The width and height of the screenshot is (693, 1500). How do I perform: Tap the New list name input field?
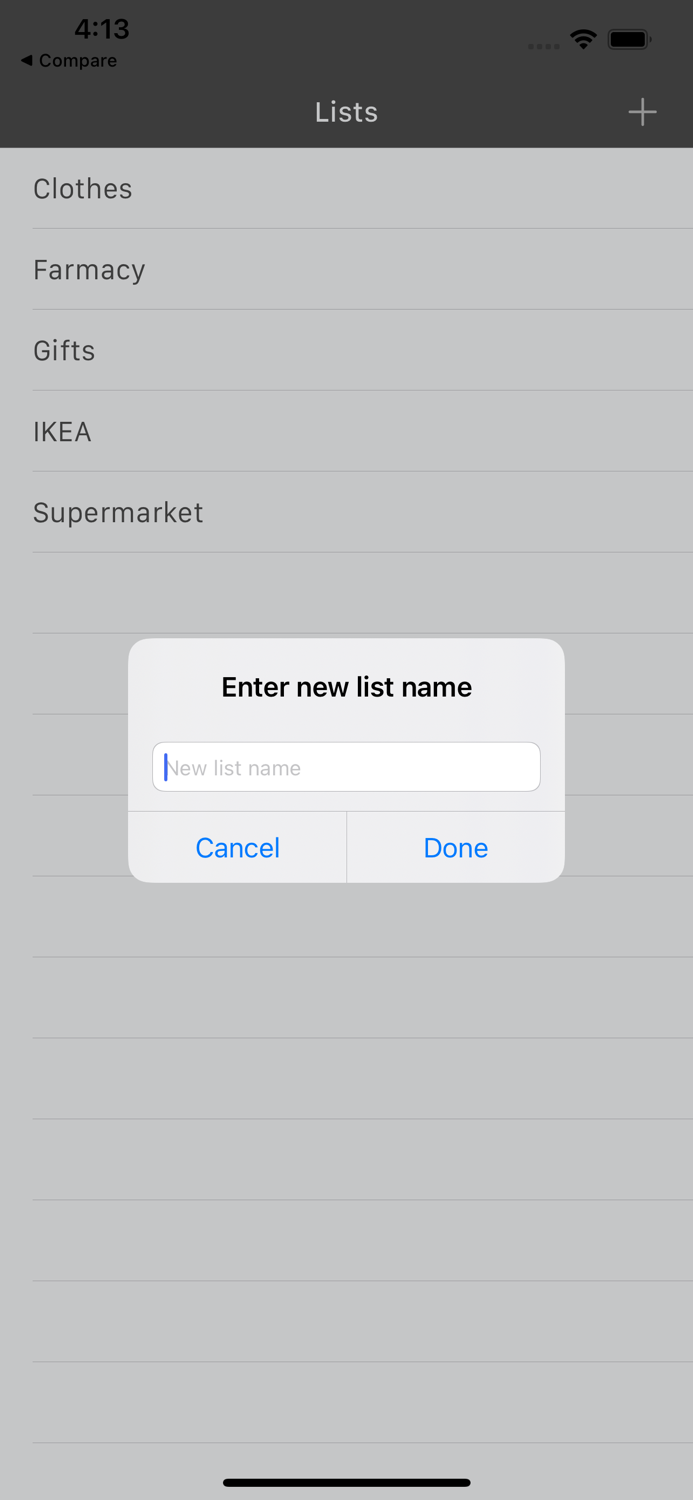(x=346, y=766)
